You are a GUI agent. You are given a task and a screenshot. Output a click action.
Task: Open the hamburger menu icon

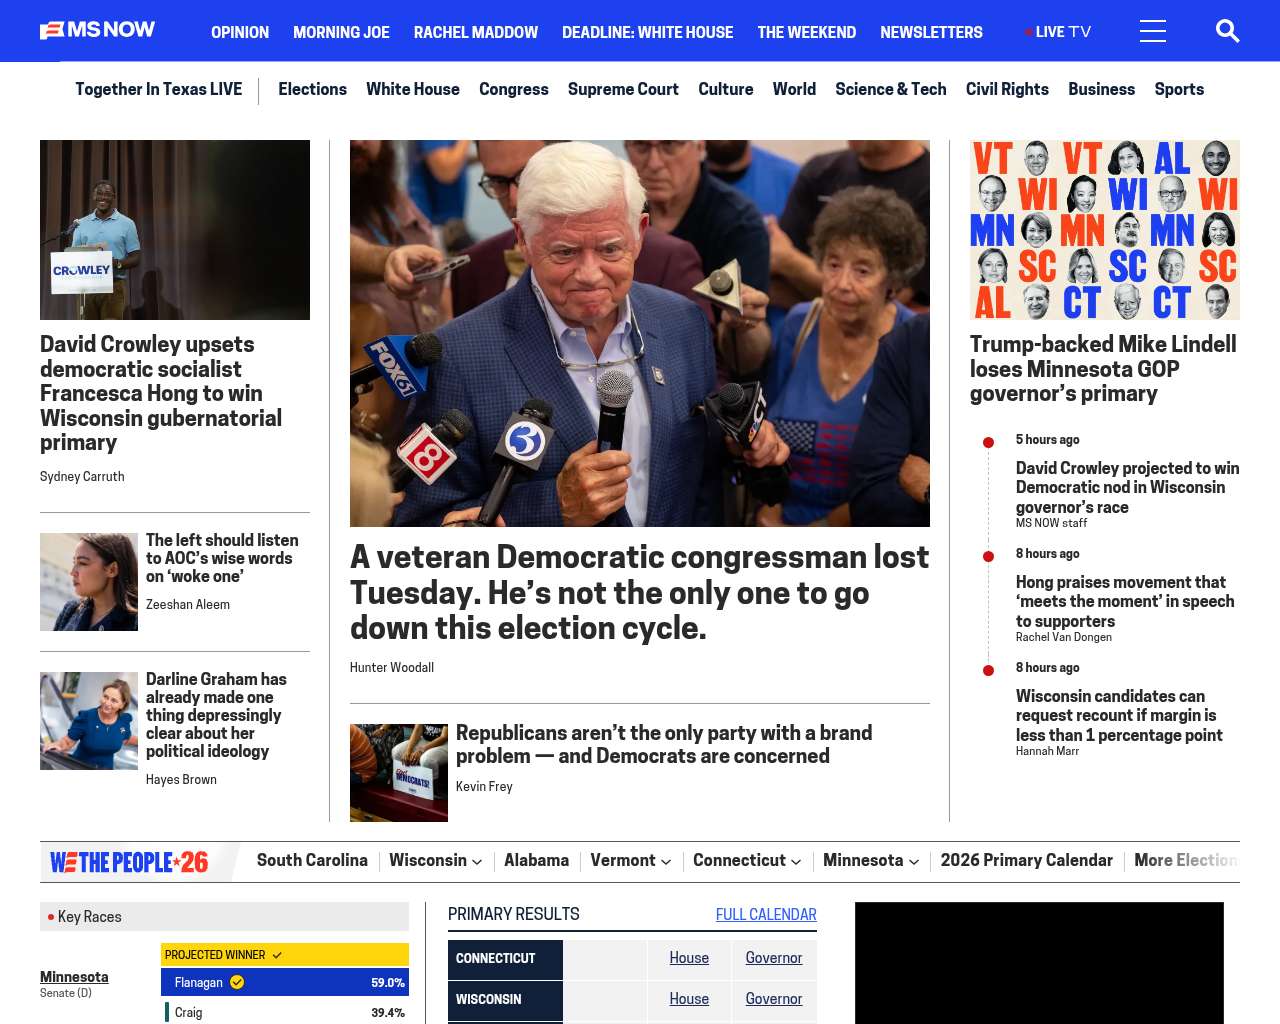[x=1153, y=31]
